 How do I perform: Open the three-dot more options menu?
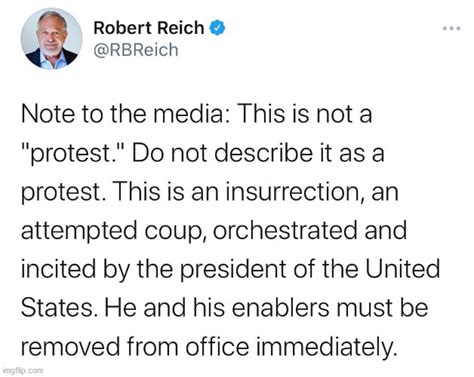(452, 28)
